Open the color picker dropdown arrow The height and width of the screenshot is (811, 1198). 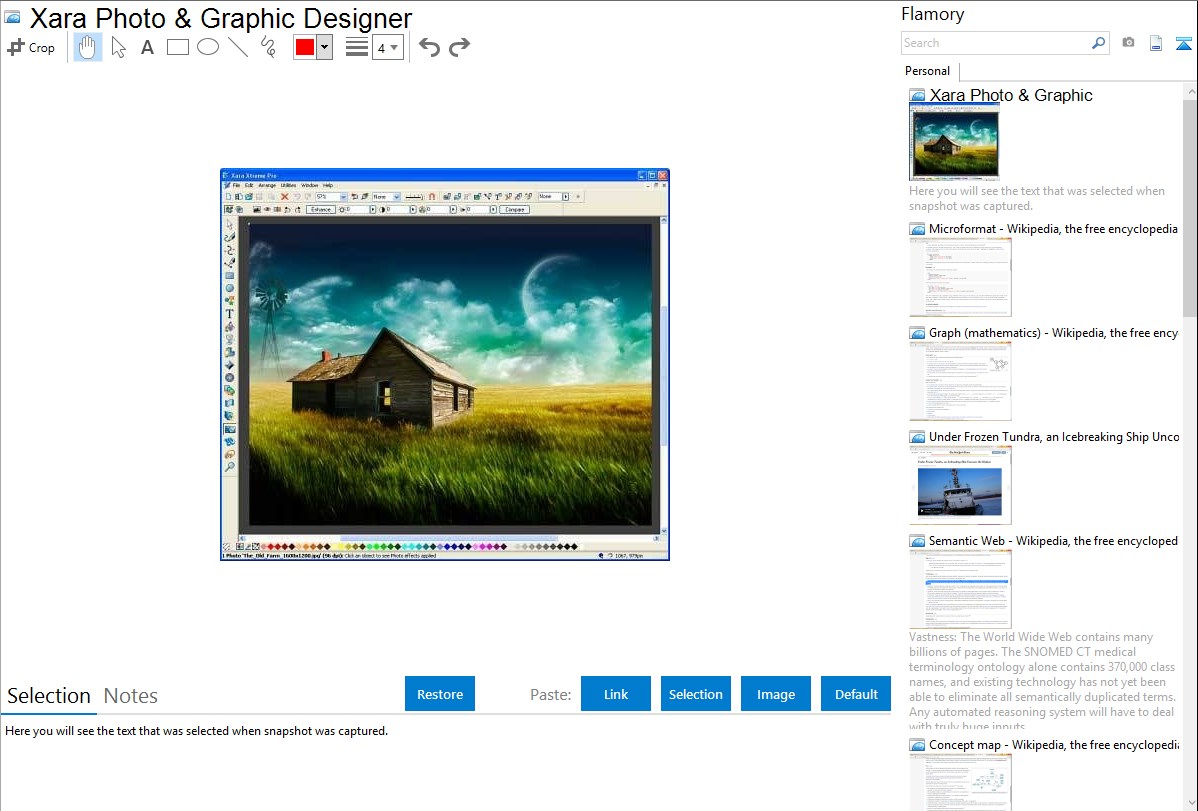tap(325, 47)
